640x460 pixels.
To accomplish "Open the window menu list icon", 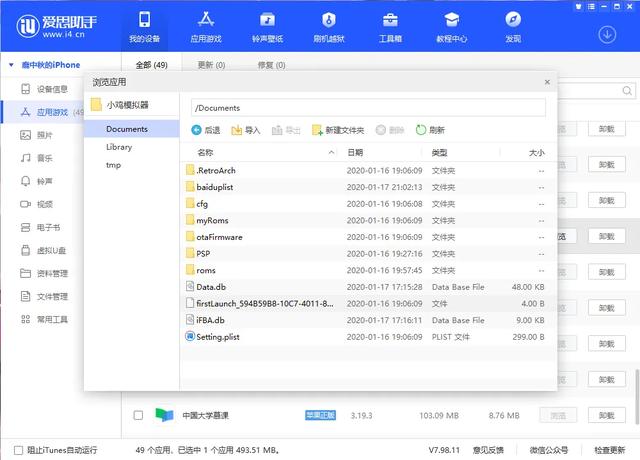I will 591,7.
